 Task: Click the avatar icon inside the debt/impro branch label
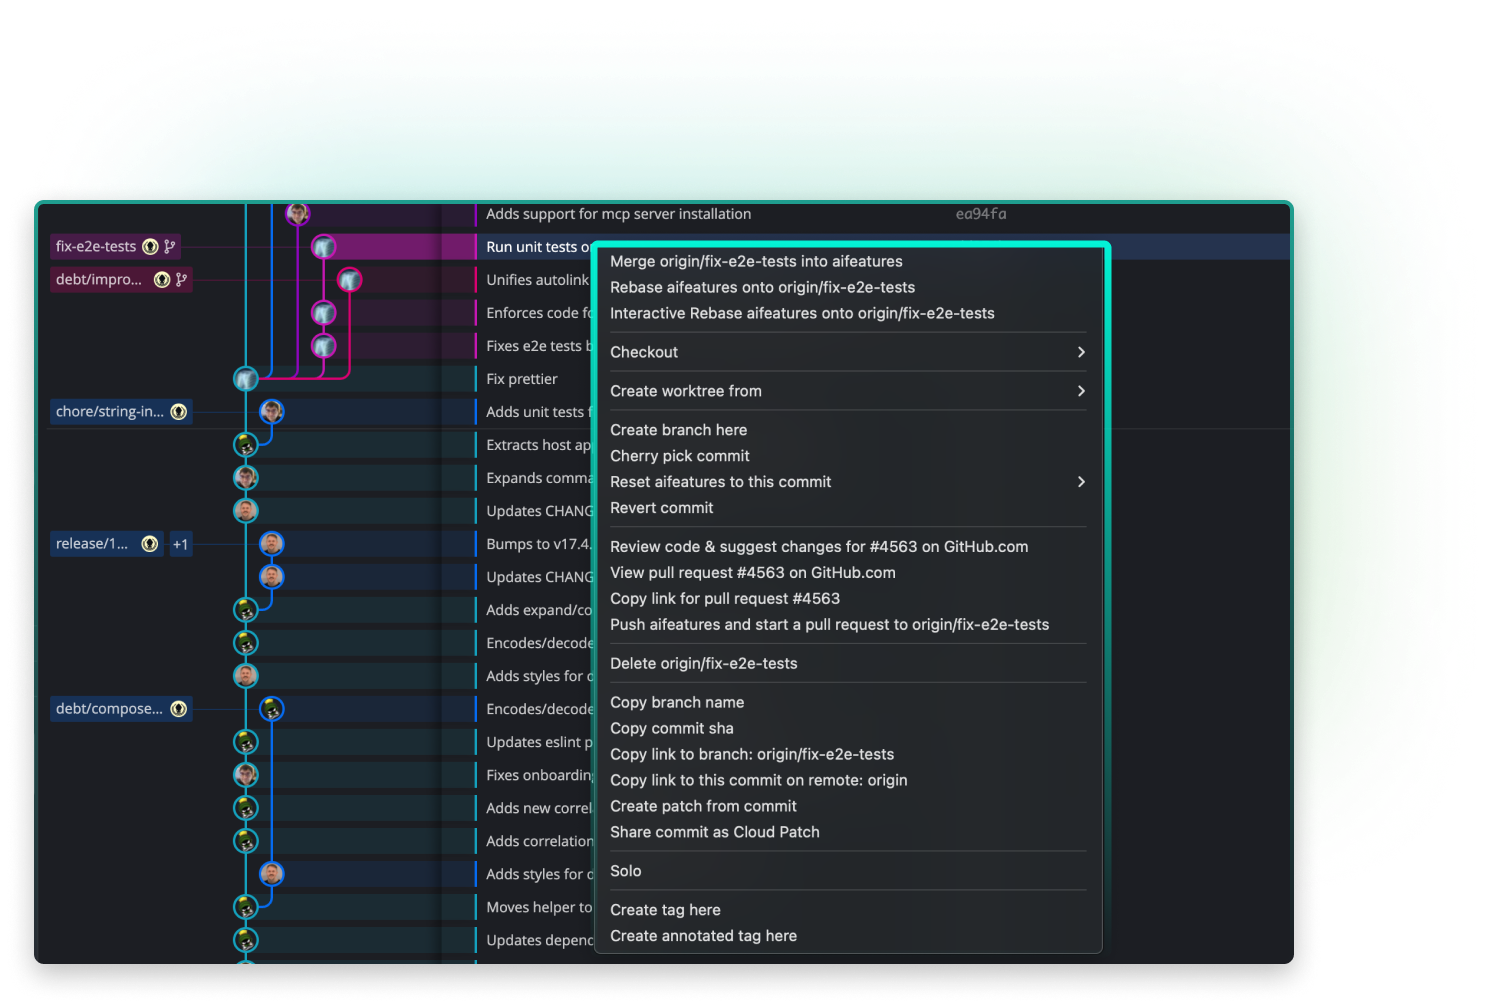[x=162, y=279]
